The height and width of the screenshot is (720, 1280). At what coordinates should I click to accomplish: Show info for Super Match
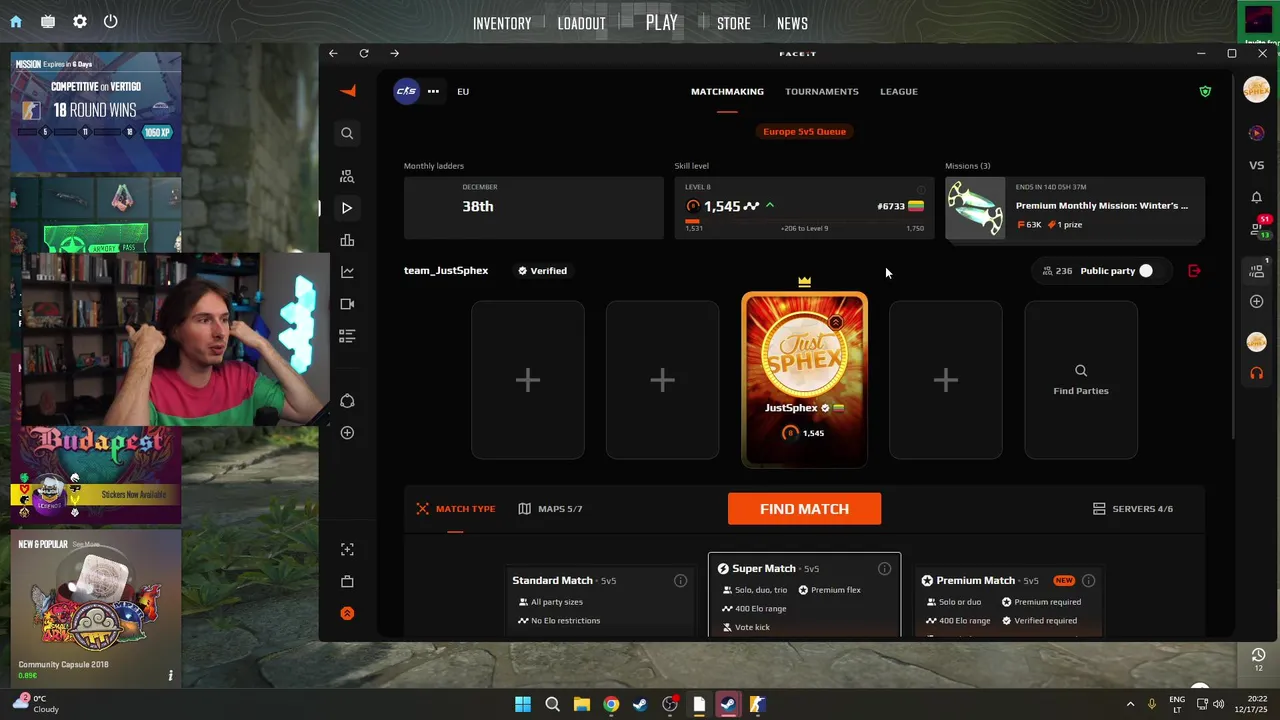coord(884,569)
